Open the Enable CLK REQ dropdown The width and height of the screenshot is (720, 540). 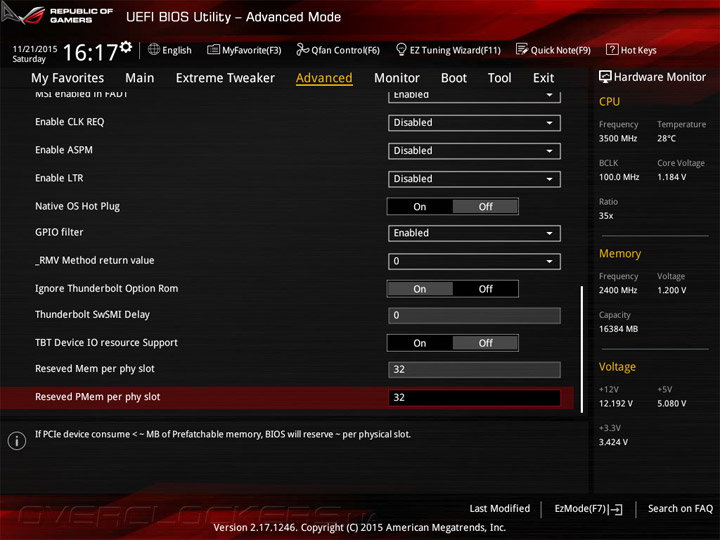click(474, 123)
